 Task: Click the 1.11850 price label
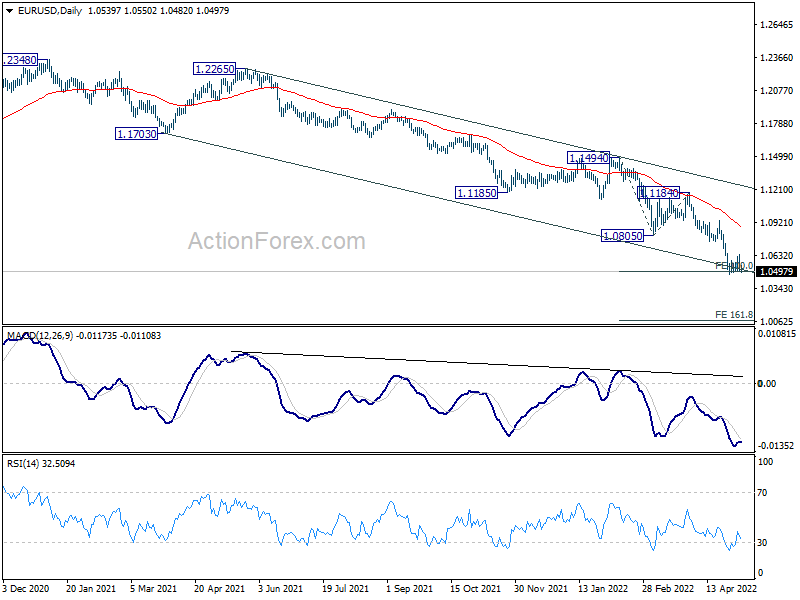[477, 193]
